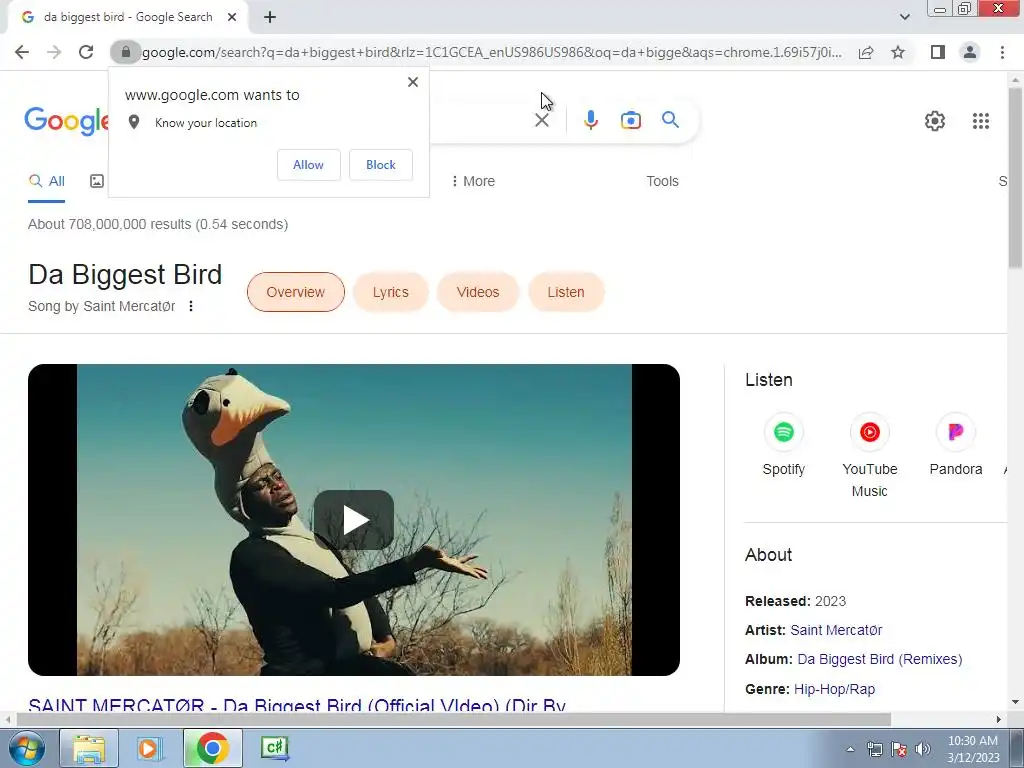Start voice search with the microphone icon
The width and height of the screenshot is (1024, 768).
tap(590, 120)
